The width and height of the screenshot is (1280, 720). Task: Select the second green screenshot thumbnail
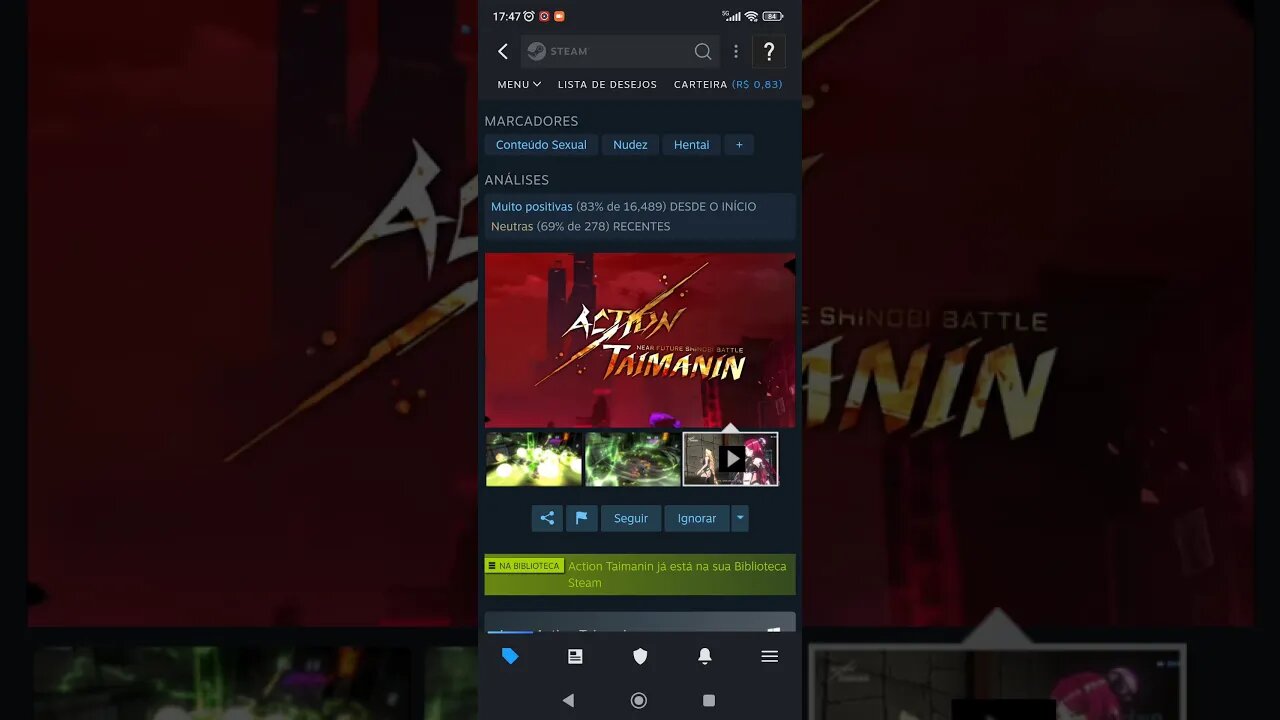coord(632,459)
